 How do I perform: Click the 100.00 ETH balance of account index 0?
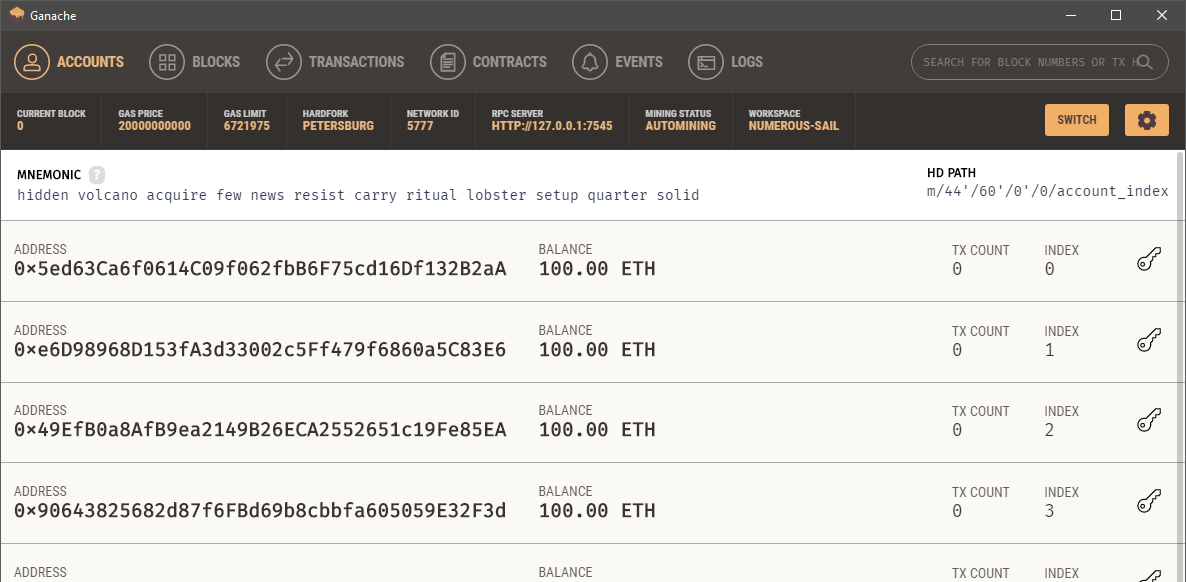click(597, 269)
